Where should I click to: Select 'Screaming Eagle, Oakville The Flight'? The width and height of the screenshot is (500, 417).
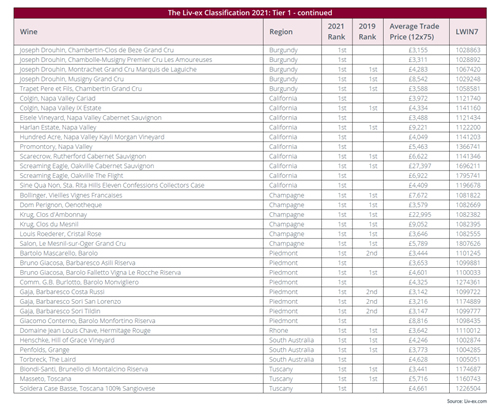(x=71, y=176)
